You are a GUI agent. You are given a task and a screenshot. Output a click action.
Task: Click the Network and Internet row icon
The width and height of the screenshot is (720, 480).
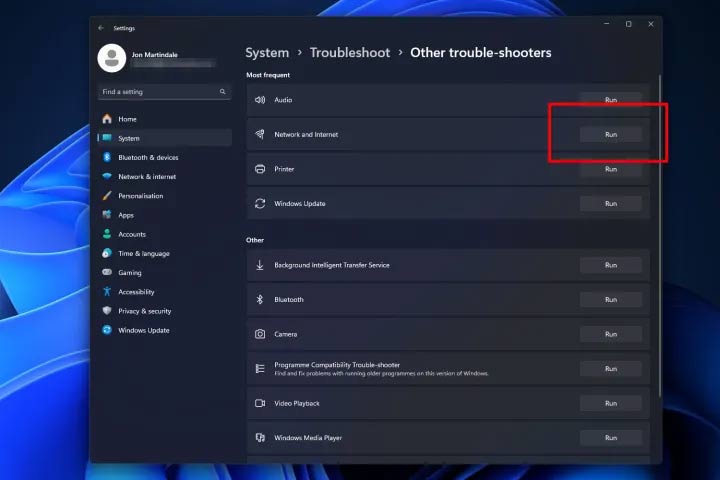click(x=260, y=134)
